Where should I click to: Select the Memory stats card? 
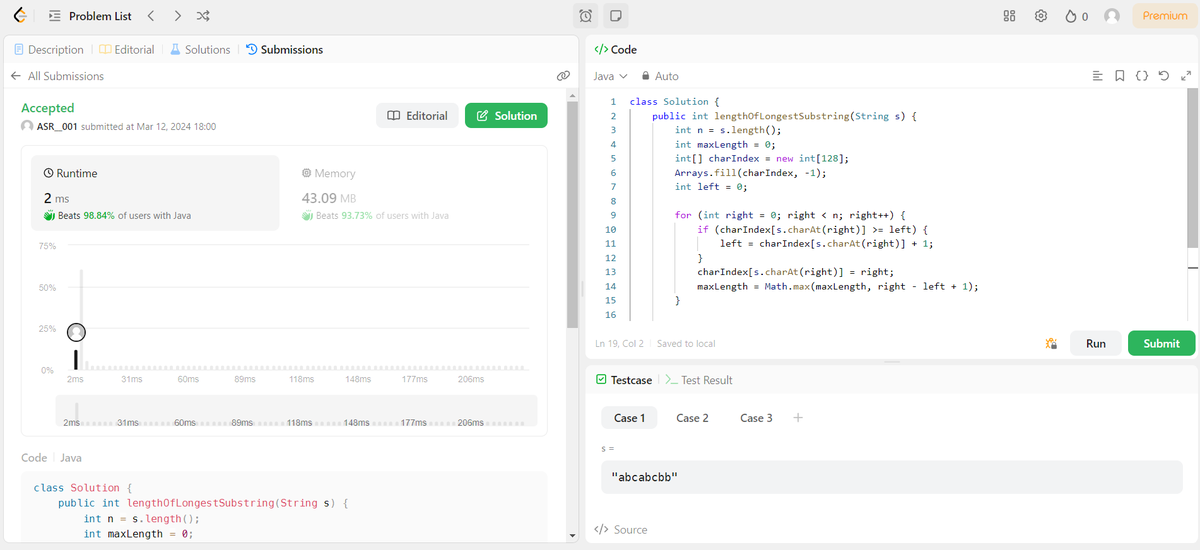pos(414,193)
